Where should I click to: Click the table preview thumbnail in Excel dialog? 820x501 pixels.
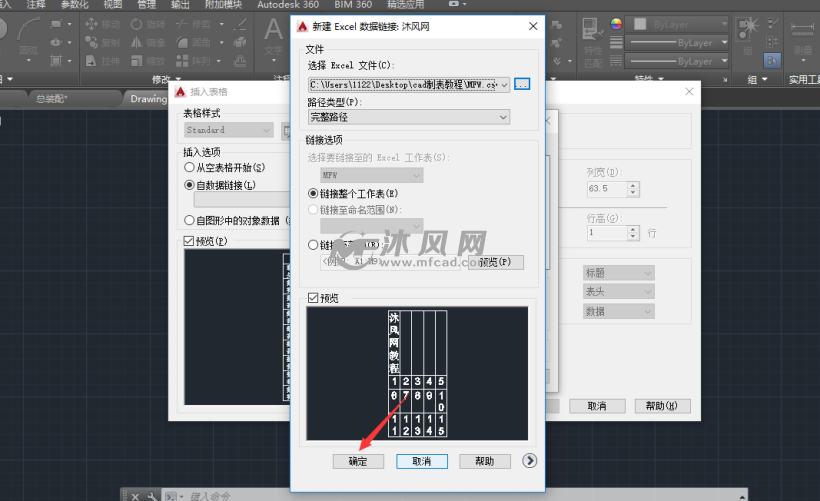[417, 373]
